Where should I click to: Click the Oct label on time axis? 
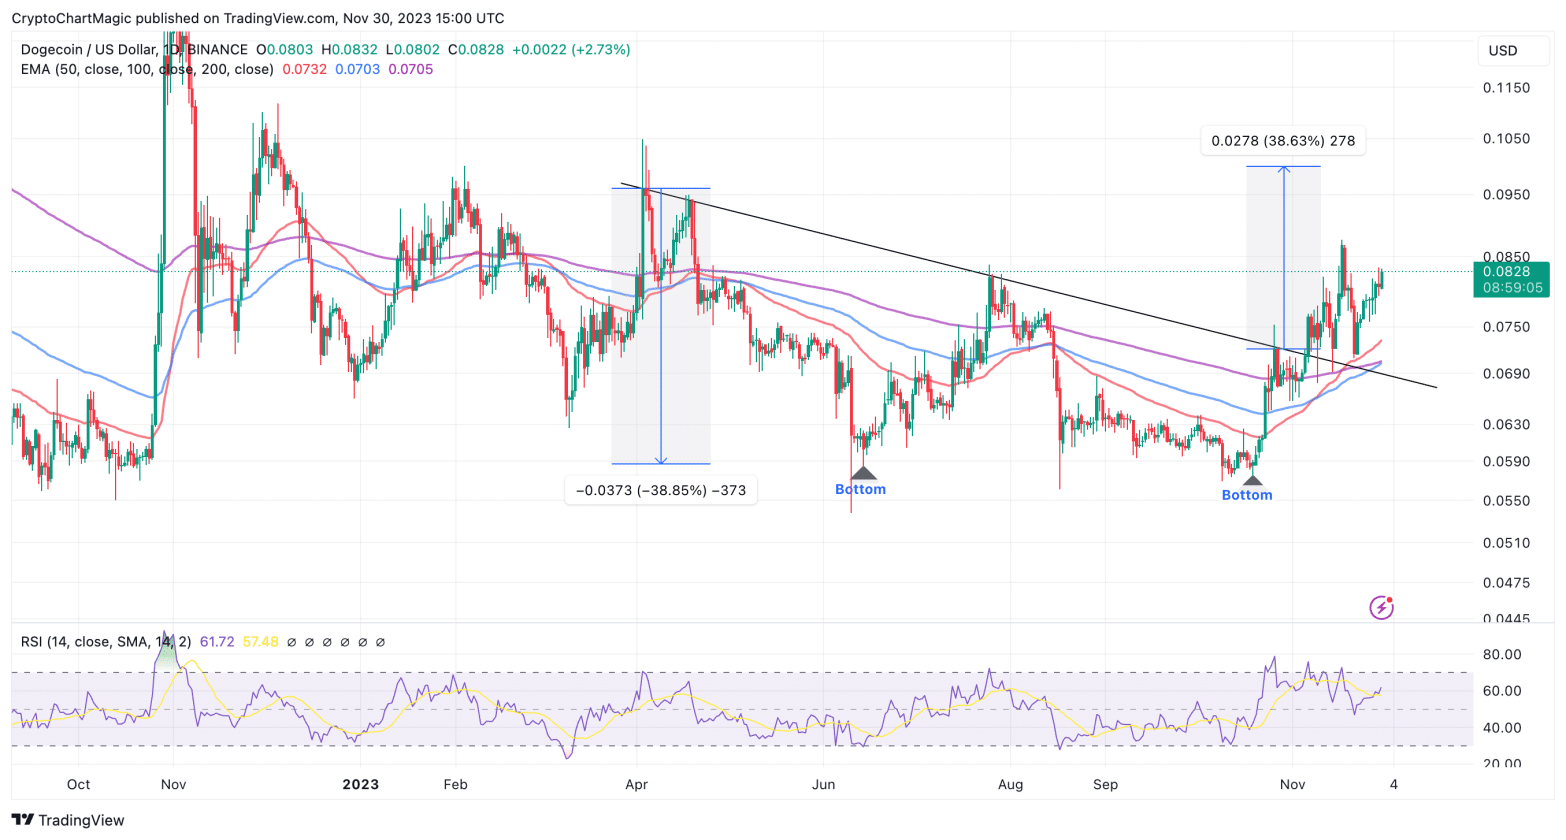pyautogui.click(x=78, y=784)
